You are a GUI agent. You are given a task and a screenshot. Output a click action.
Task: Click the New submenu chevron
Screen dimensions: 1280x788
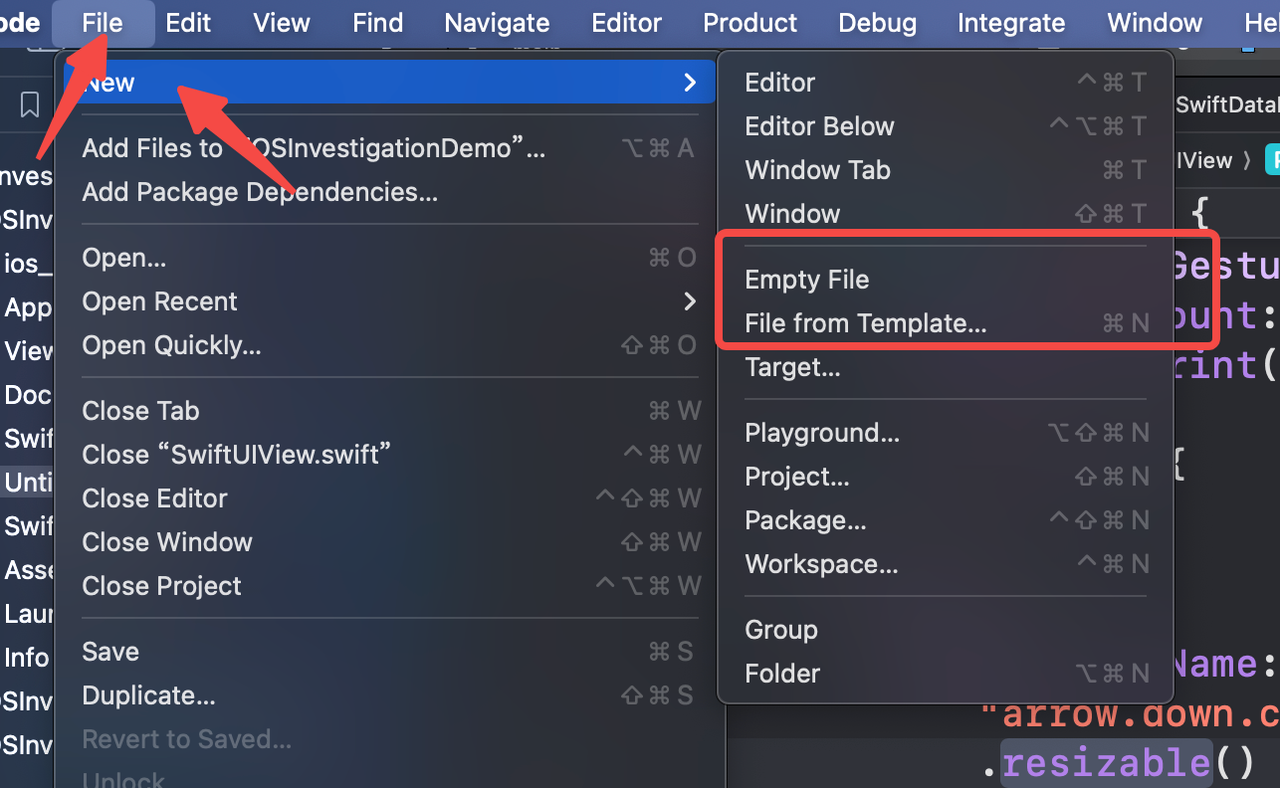689,82
